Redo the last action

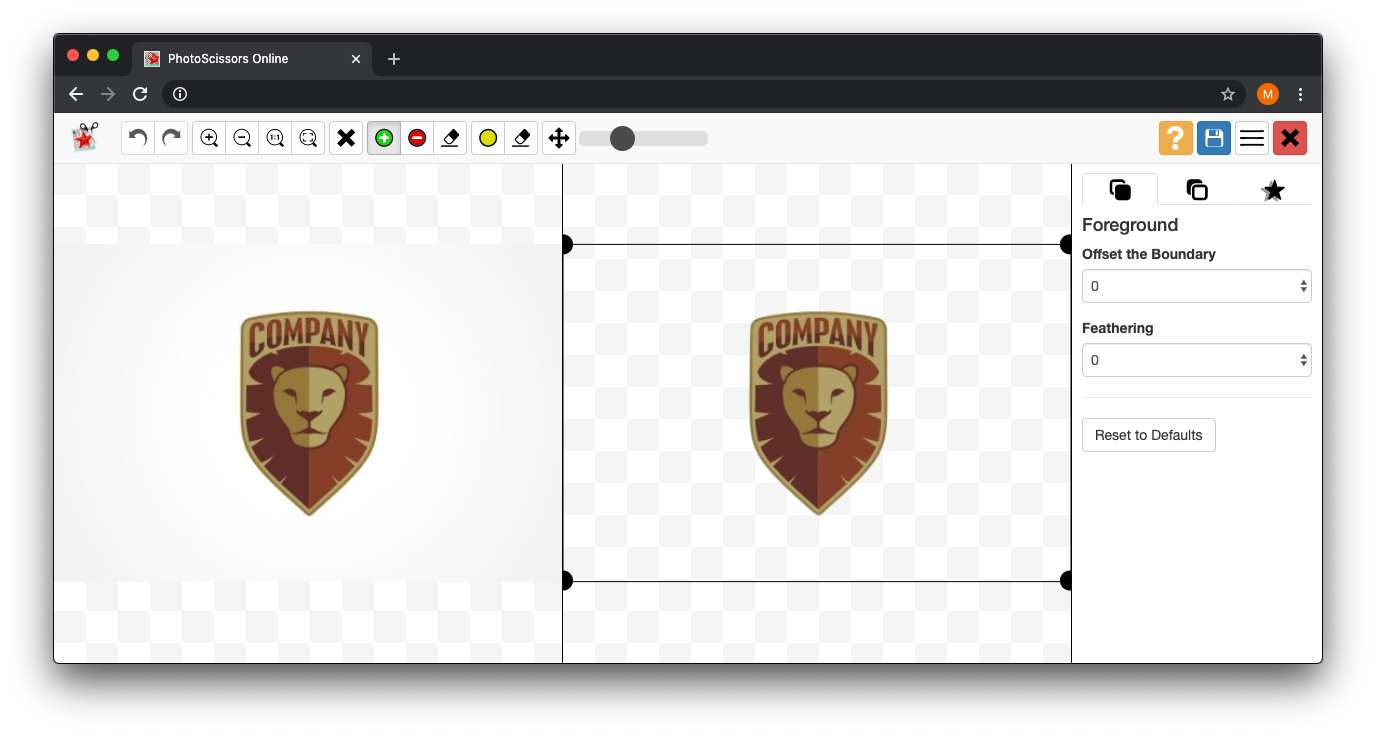(171, 138)
